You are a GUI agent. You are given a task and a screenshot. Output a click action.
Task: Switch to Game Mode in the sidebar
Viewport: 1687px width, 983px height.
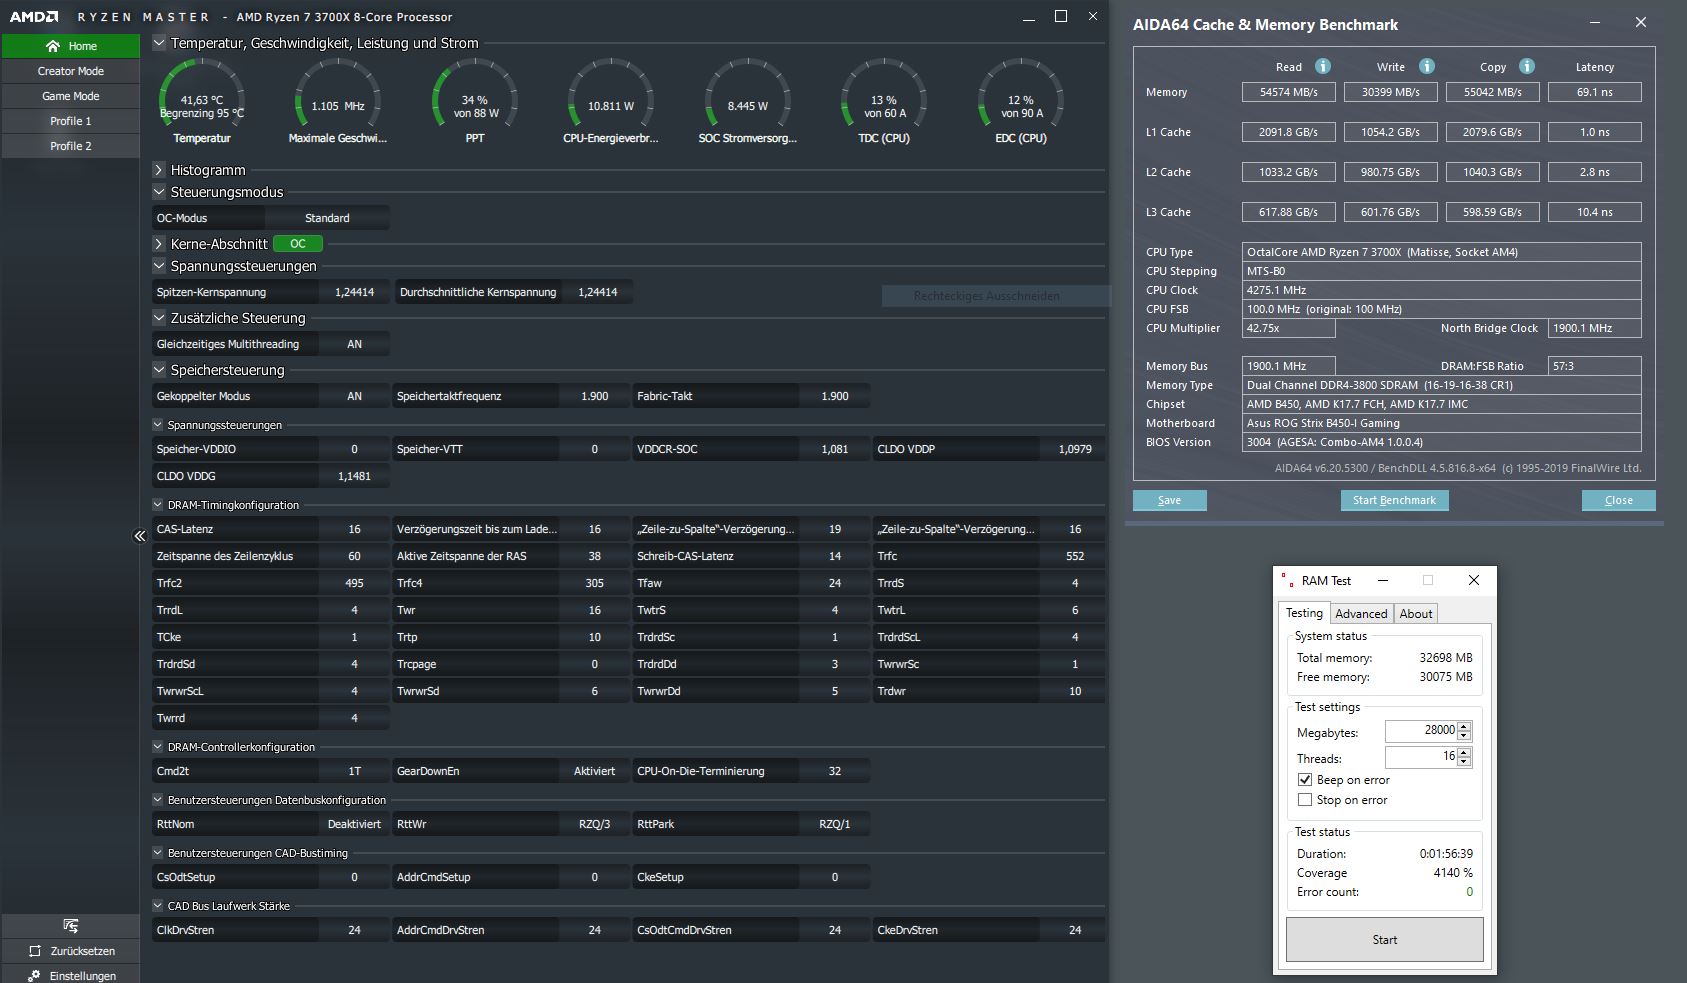click(x=71, y=96)
